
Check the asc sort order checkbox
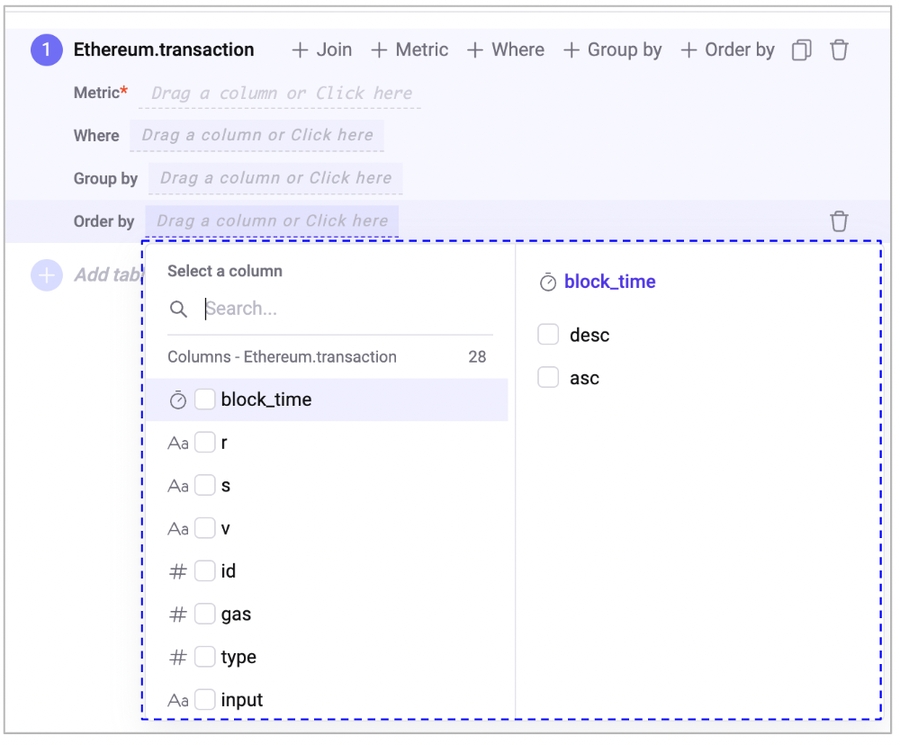[x=548, y=378]
